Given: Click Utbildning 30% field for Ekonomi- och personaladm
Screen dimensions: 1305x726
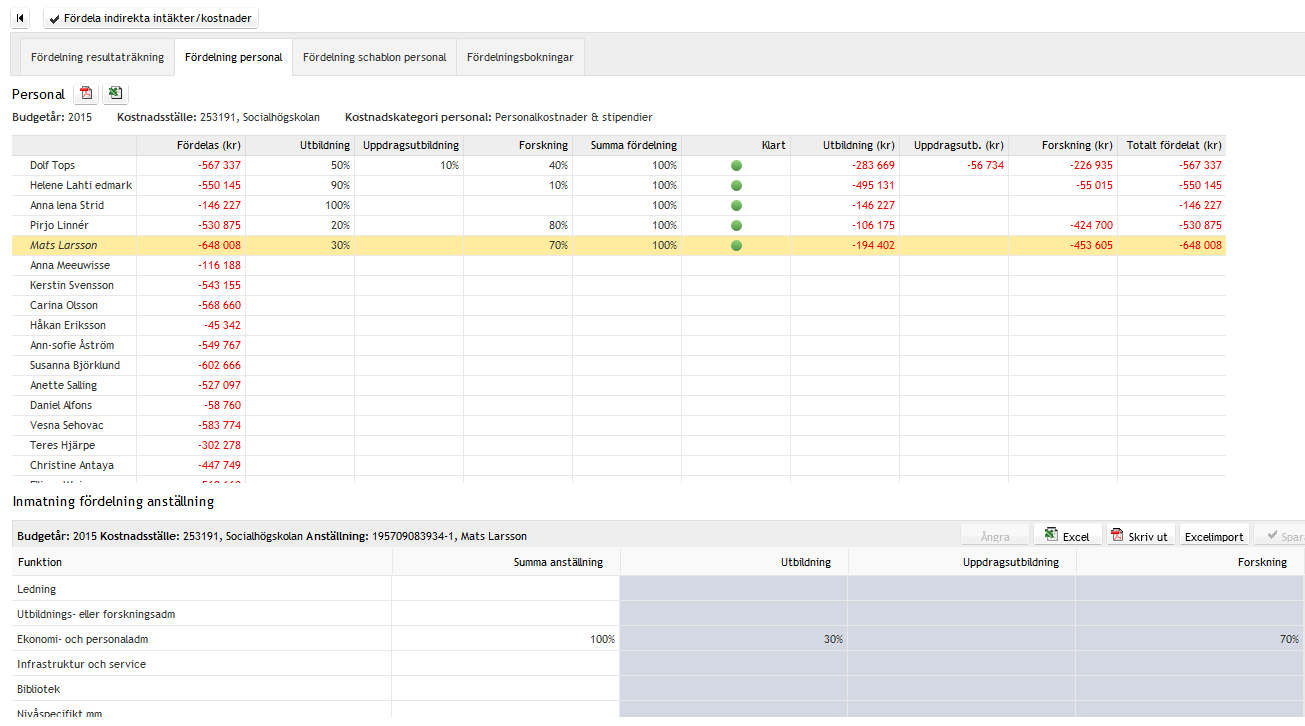Looking at the screenshot, I should tap(734, 639).
